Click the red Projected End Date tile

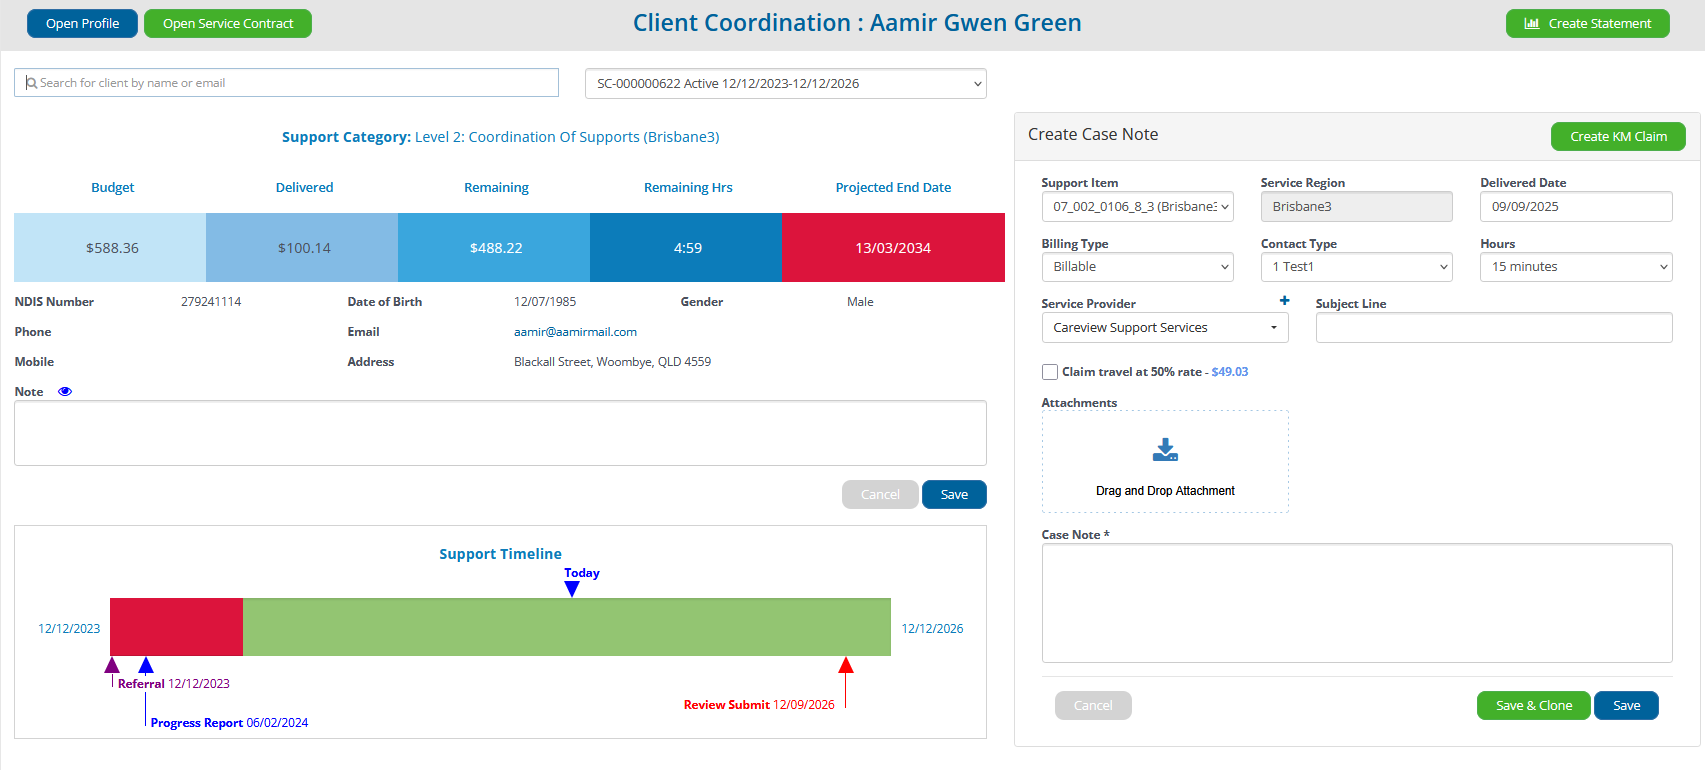893,248
